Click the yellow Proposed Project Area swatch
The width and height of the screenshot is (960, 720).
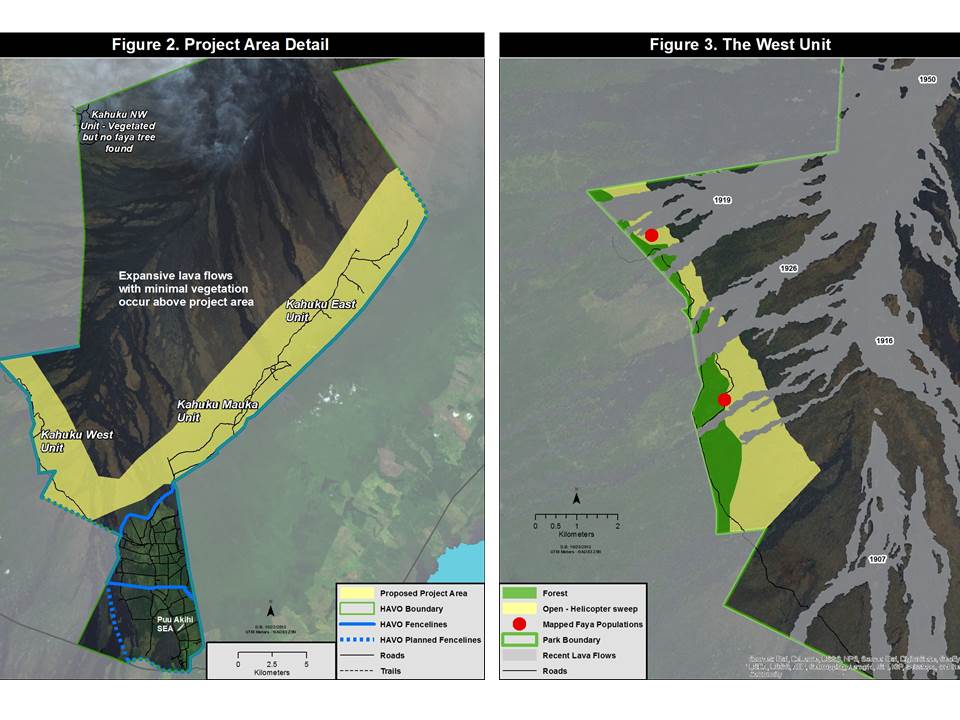(357, 593)
